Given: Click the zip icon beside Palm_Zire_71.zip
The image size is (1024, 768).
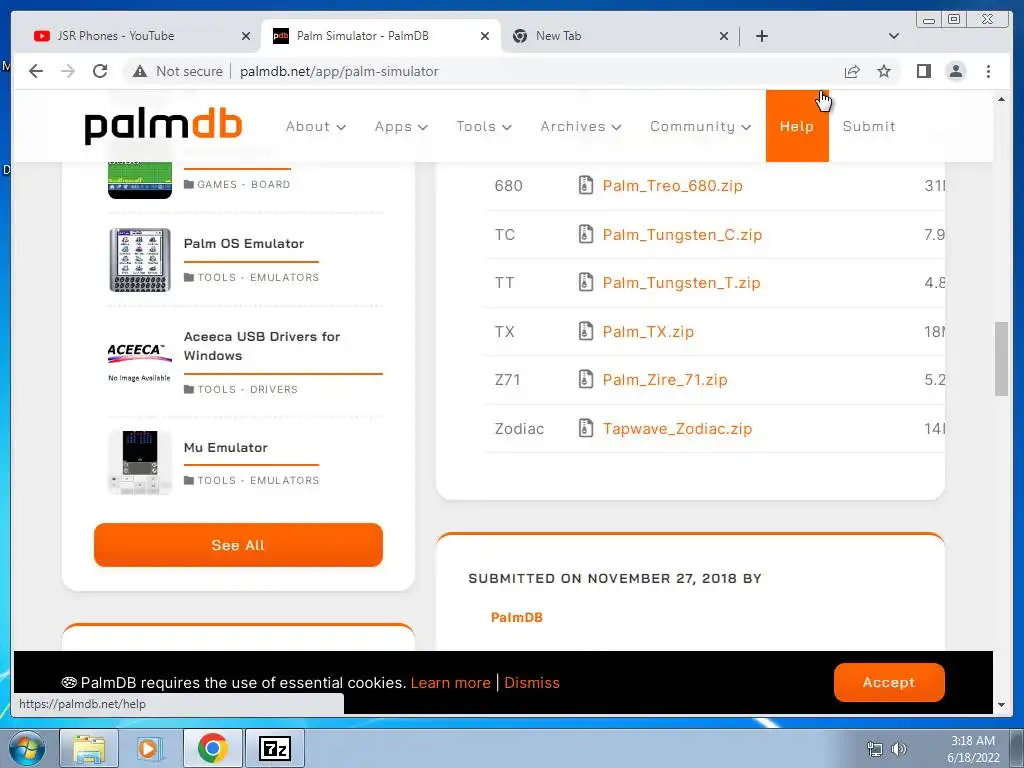Looking at the screenshot, I should tap(586, 379).
